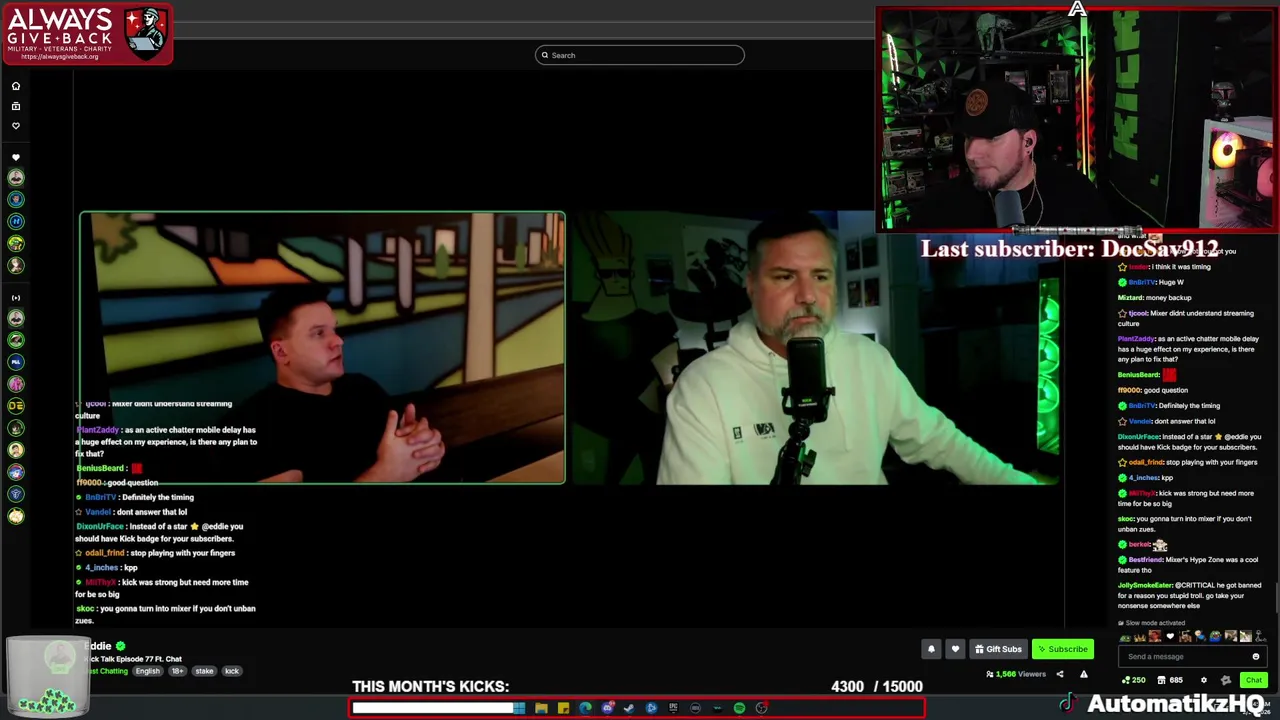Click the 1,566 Viewers count
Viewport: 1280px width, 720px height.
click(1016, 674)
